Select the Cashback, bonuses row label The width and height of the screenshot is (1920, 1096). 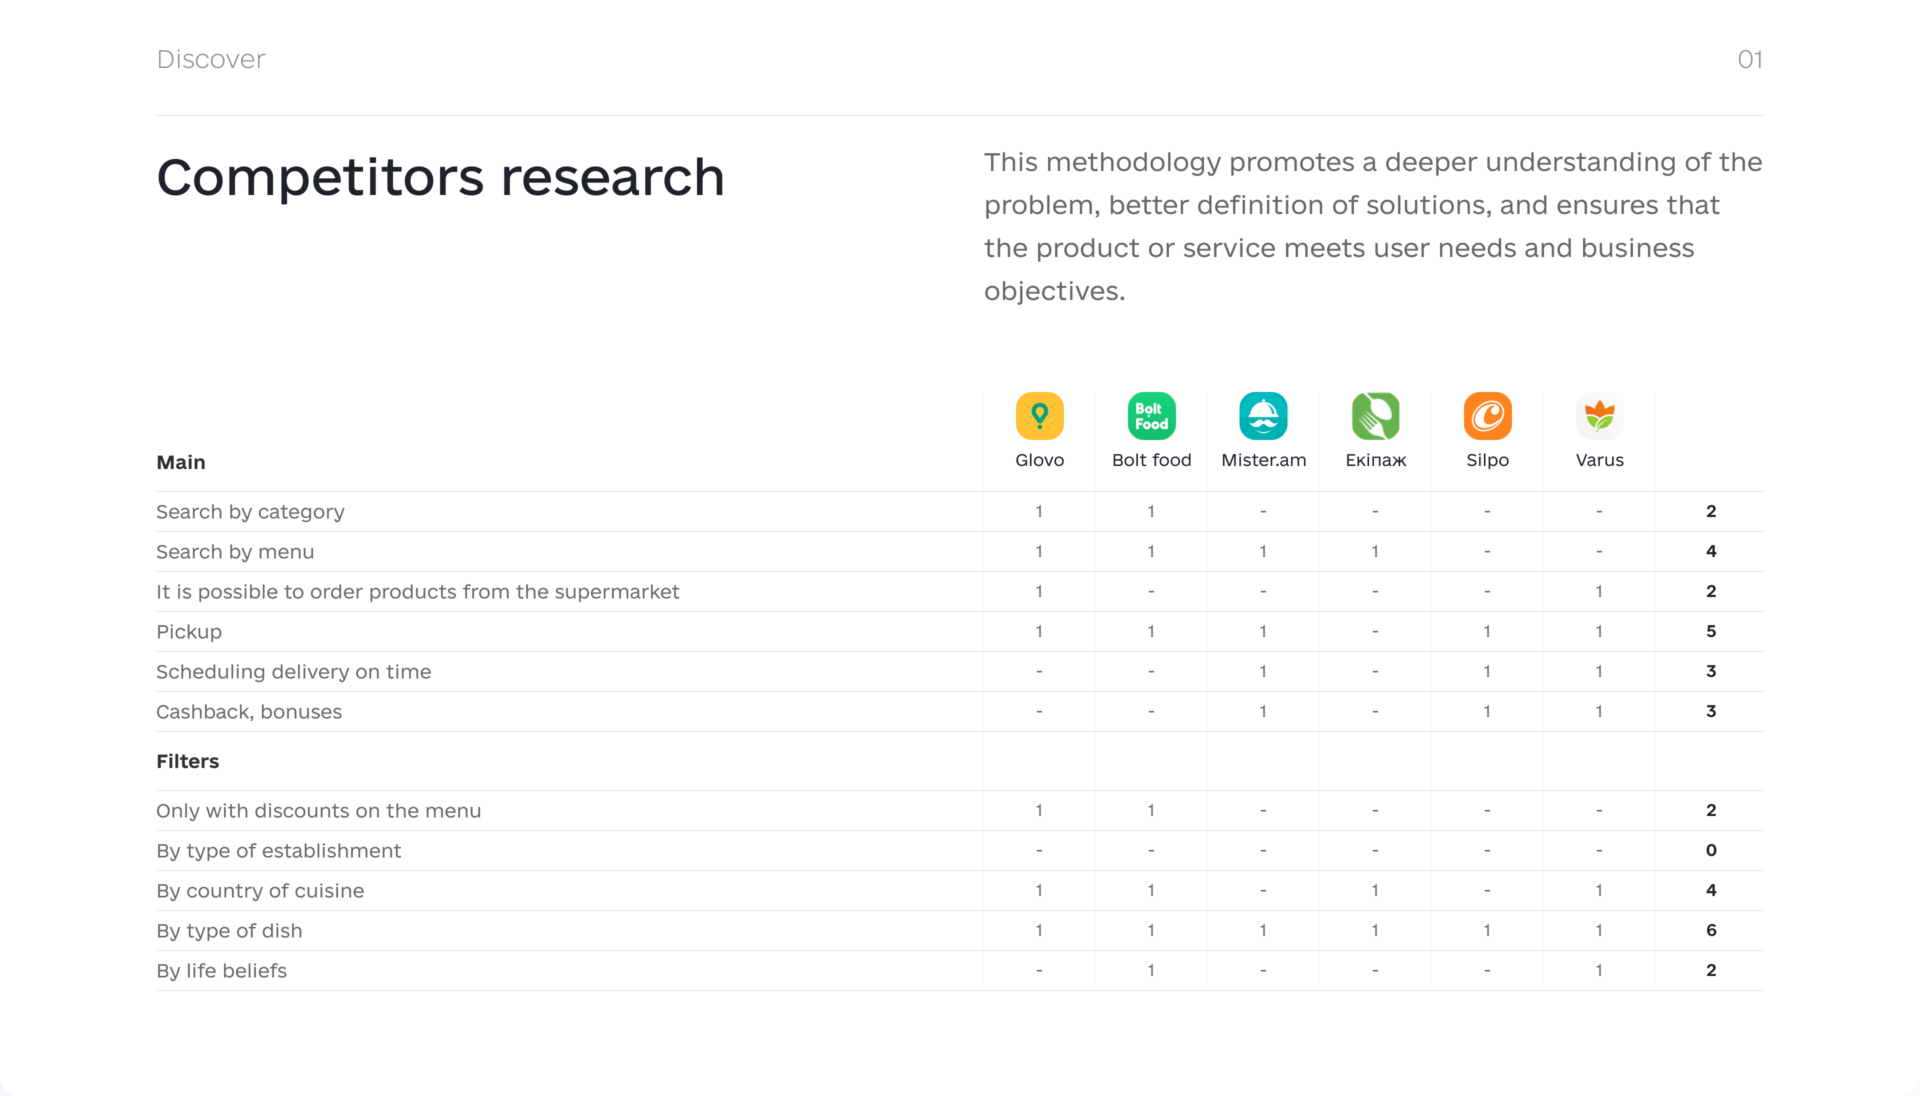click(x=249, y=712)
